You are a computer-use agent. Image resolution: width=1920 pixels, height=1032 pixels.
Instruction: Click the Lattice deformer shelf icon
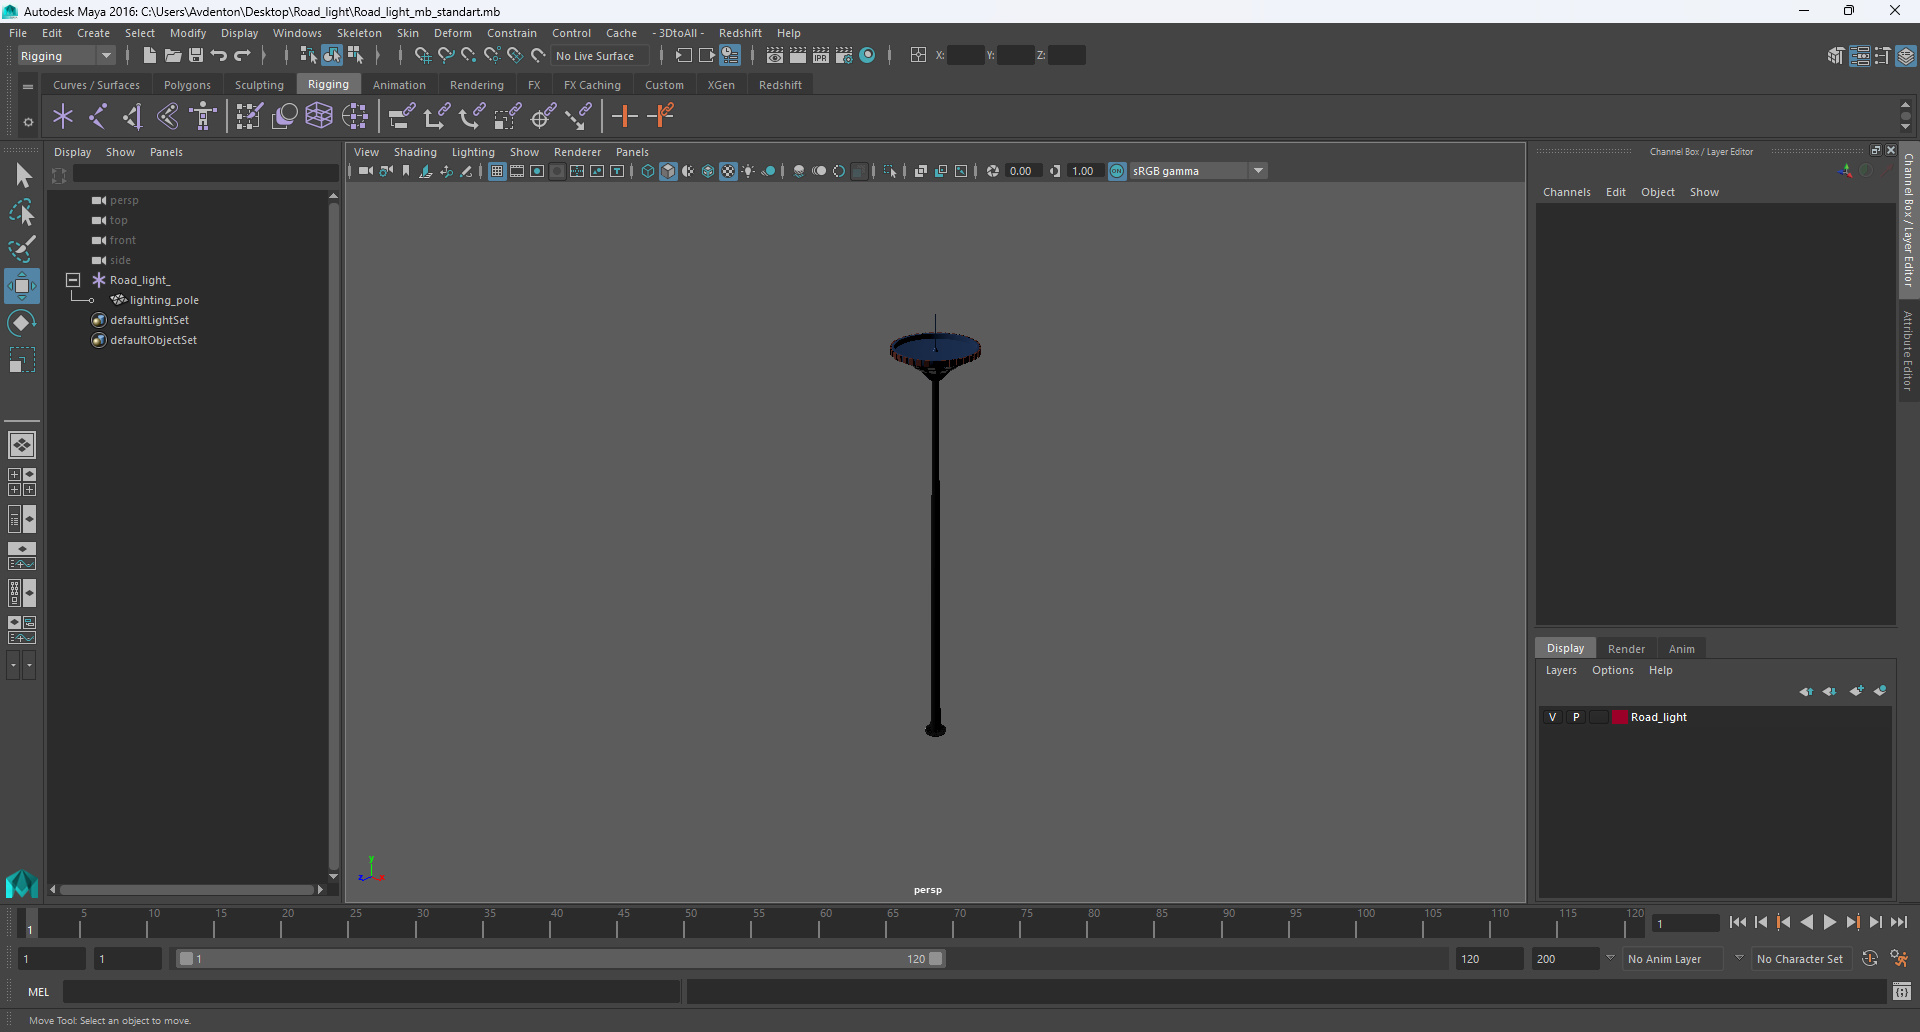tap(319, 117)
